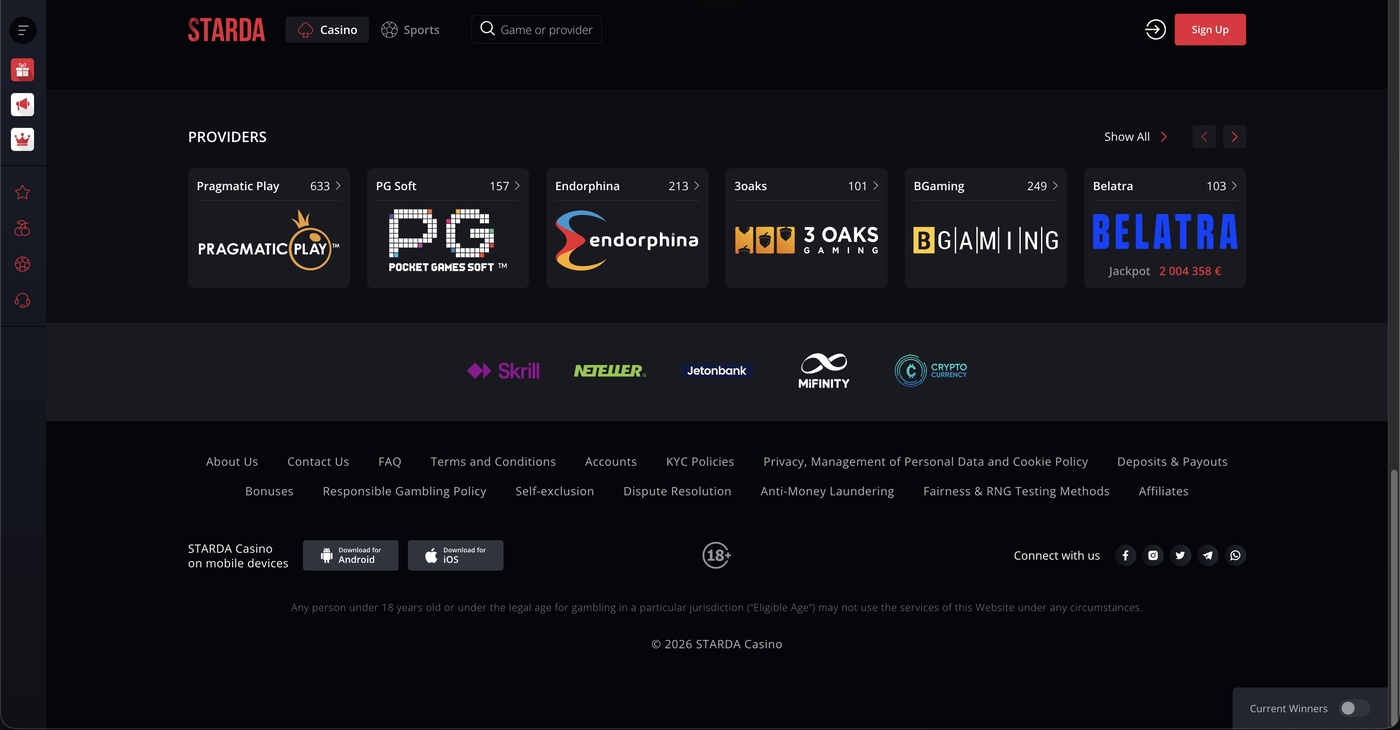Viewport: 1400px width, 730px height.
Task: Open the Twitter social link
Action: pyautogui.click(x=1181, y=556)
